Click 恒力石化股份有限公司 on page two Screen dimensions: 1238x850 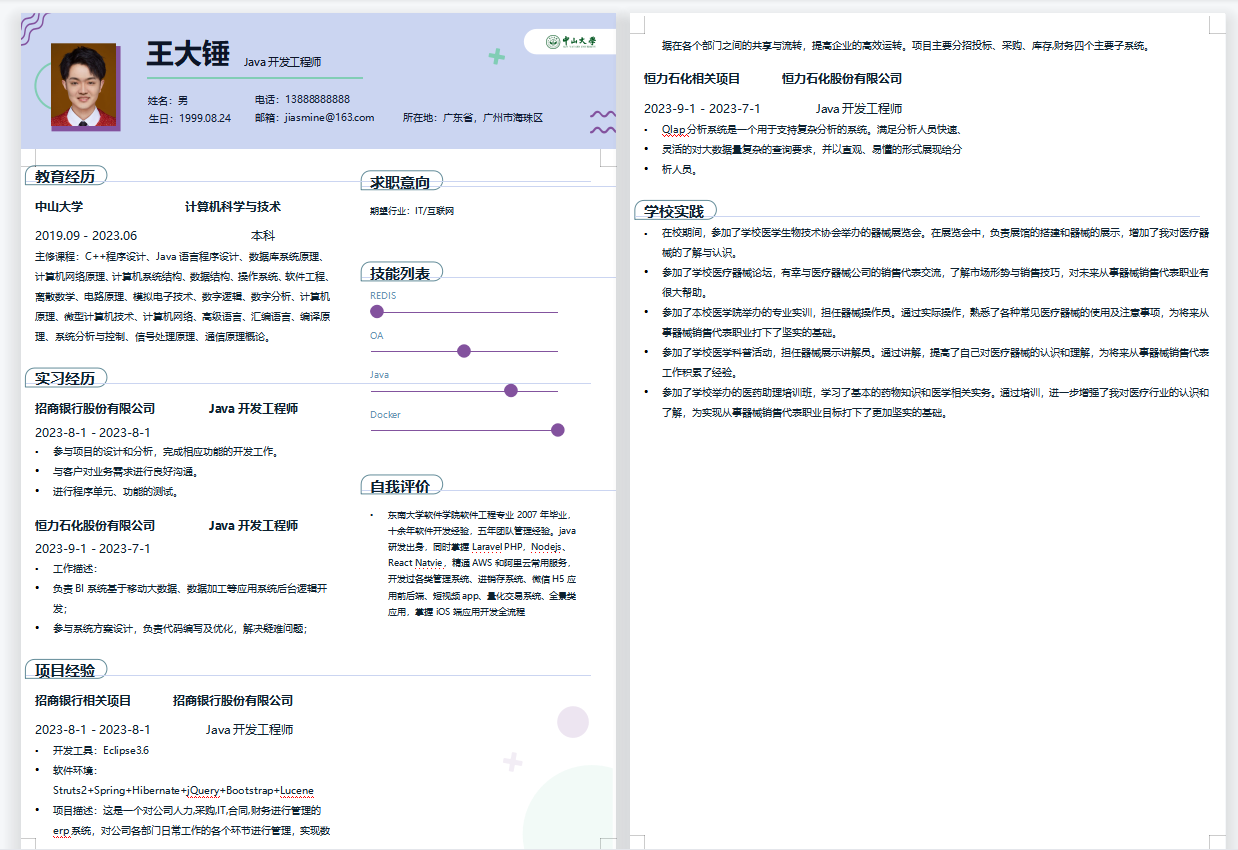[x=842, y=78]
